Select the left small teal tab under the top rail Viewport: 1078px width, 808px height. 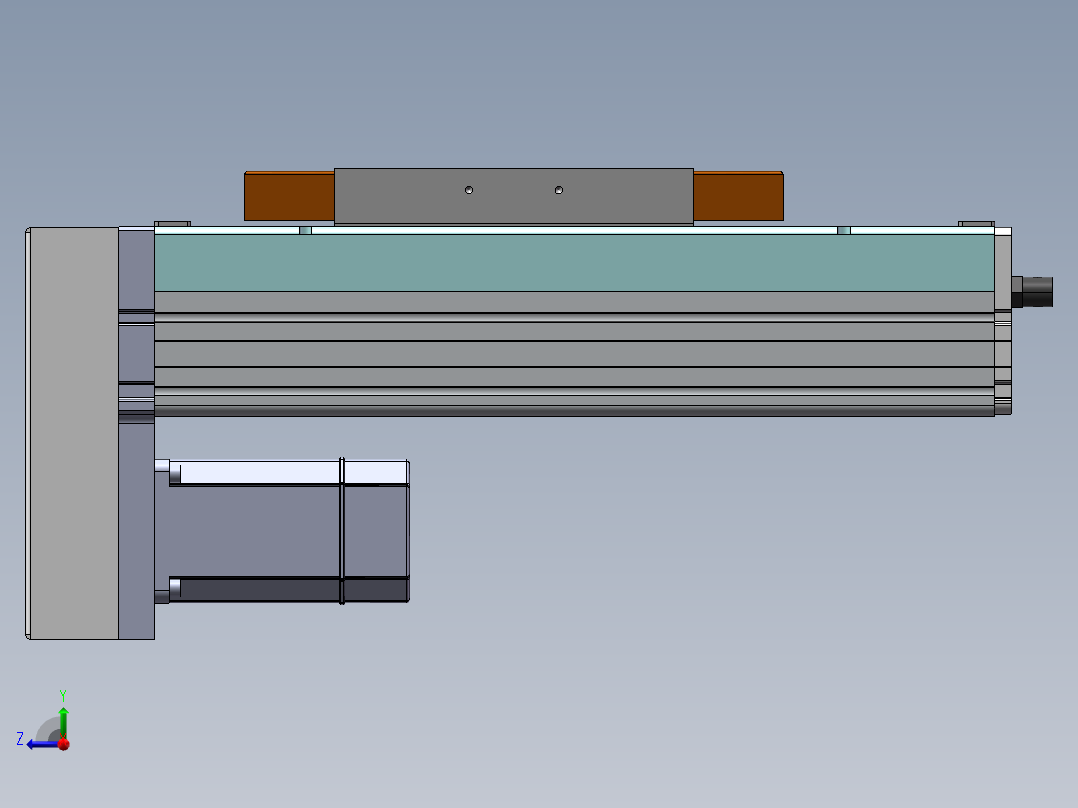(305, 230)
